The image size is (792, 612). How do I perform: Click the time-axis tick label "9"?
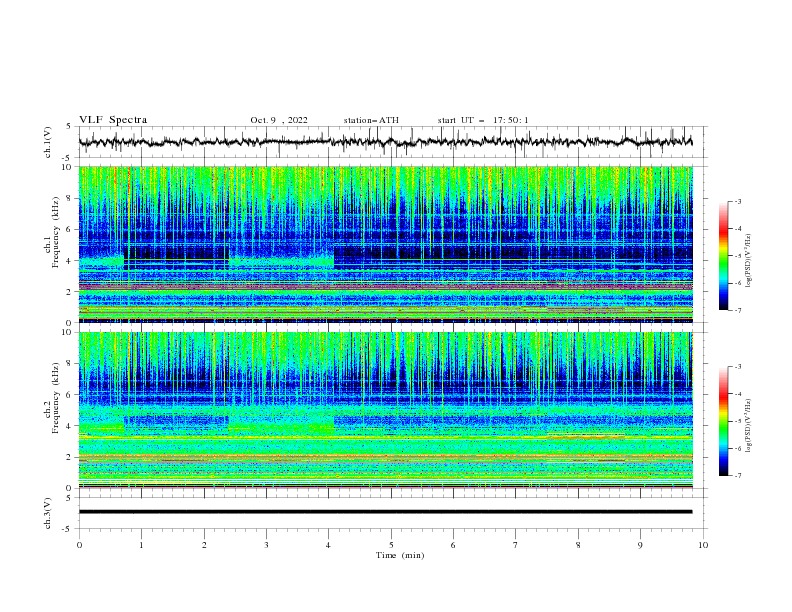[640, 545]
